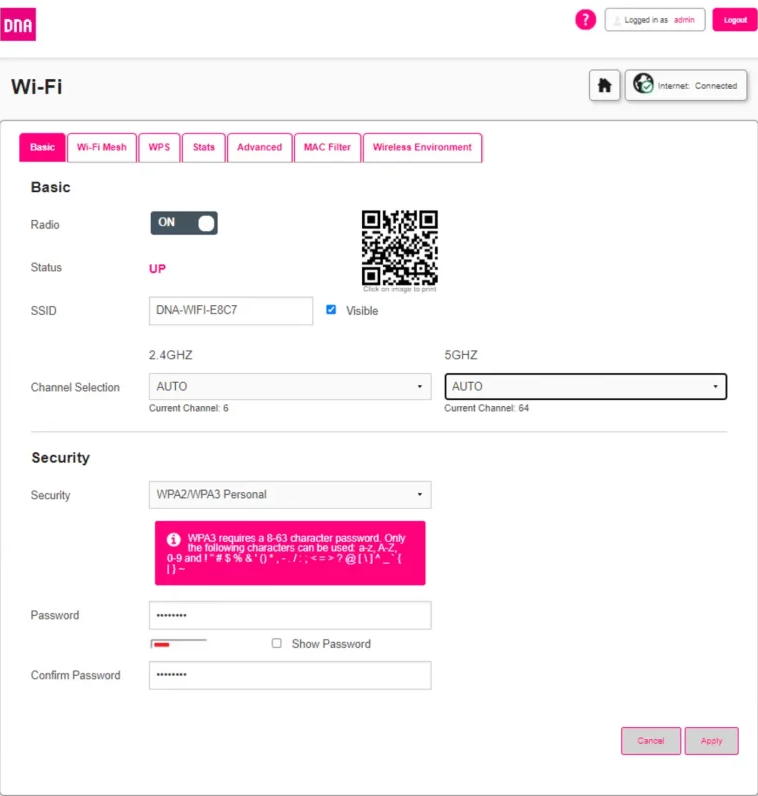Click the Security section heading
This screenshot has height=796, width=758.
(x=60, y=457)
